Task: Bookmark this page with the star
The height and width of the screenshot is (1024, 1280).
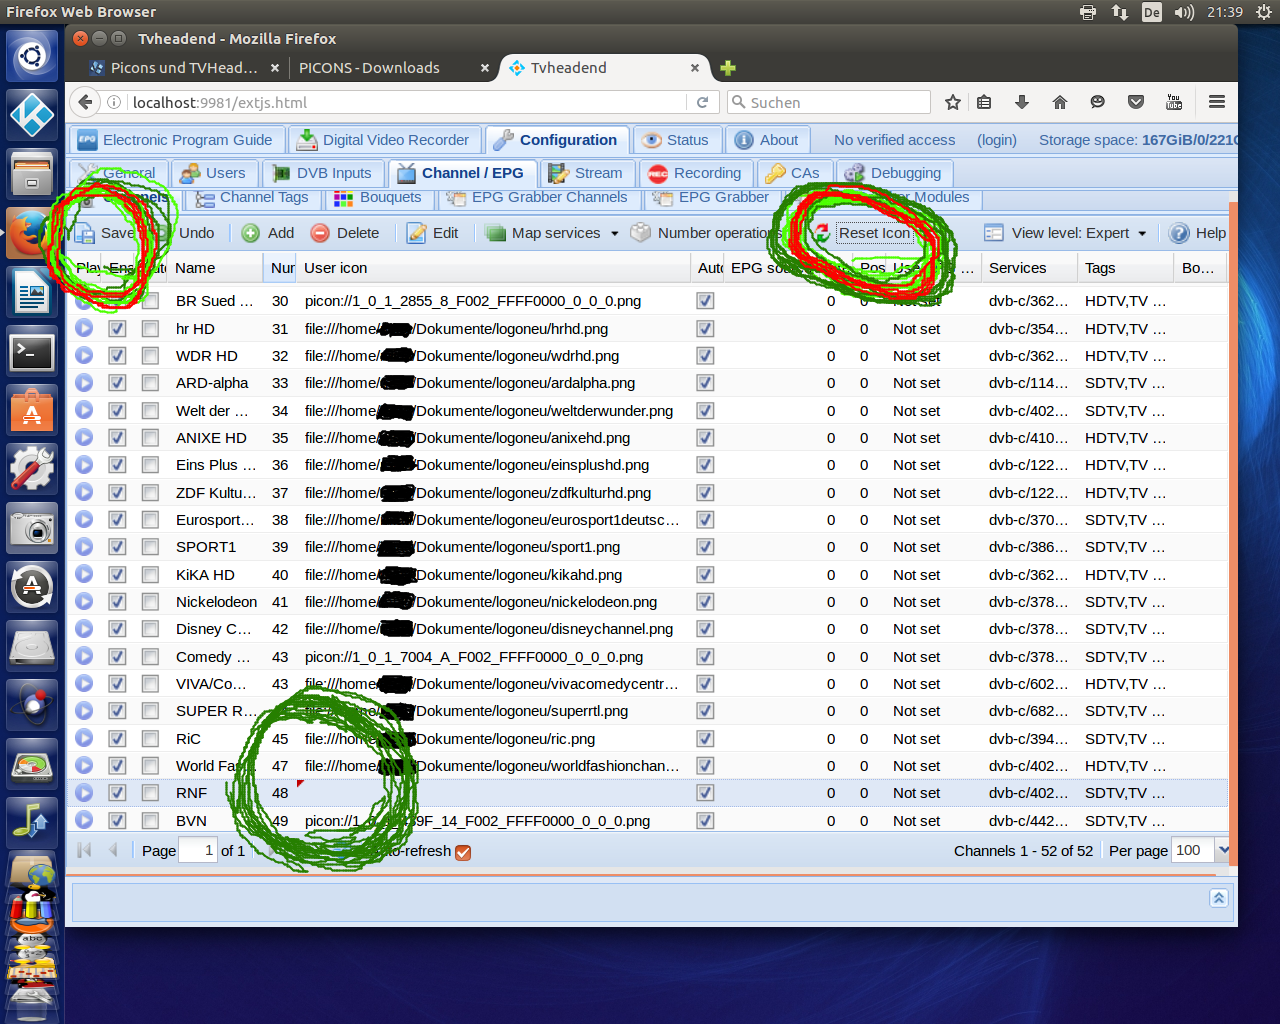Action: [x=953, y=102]
